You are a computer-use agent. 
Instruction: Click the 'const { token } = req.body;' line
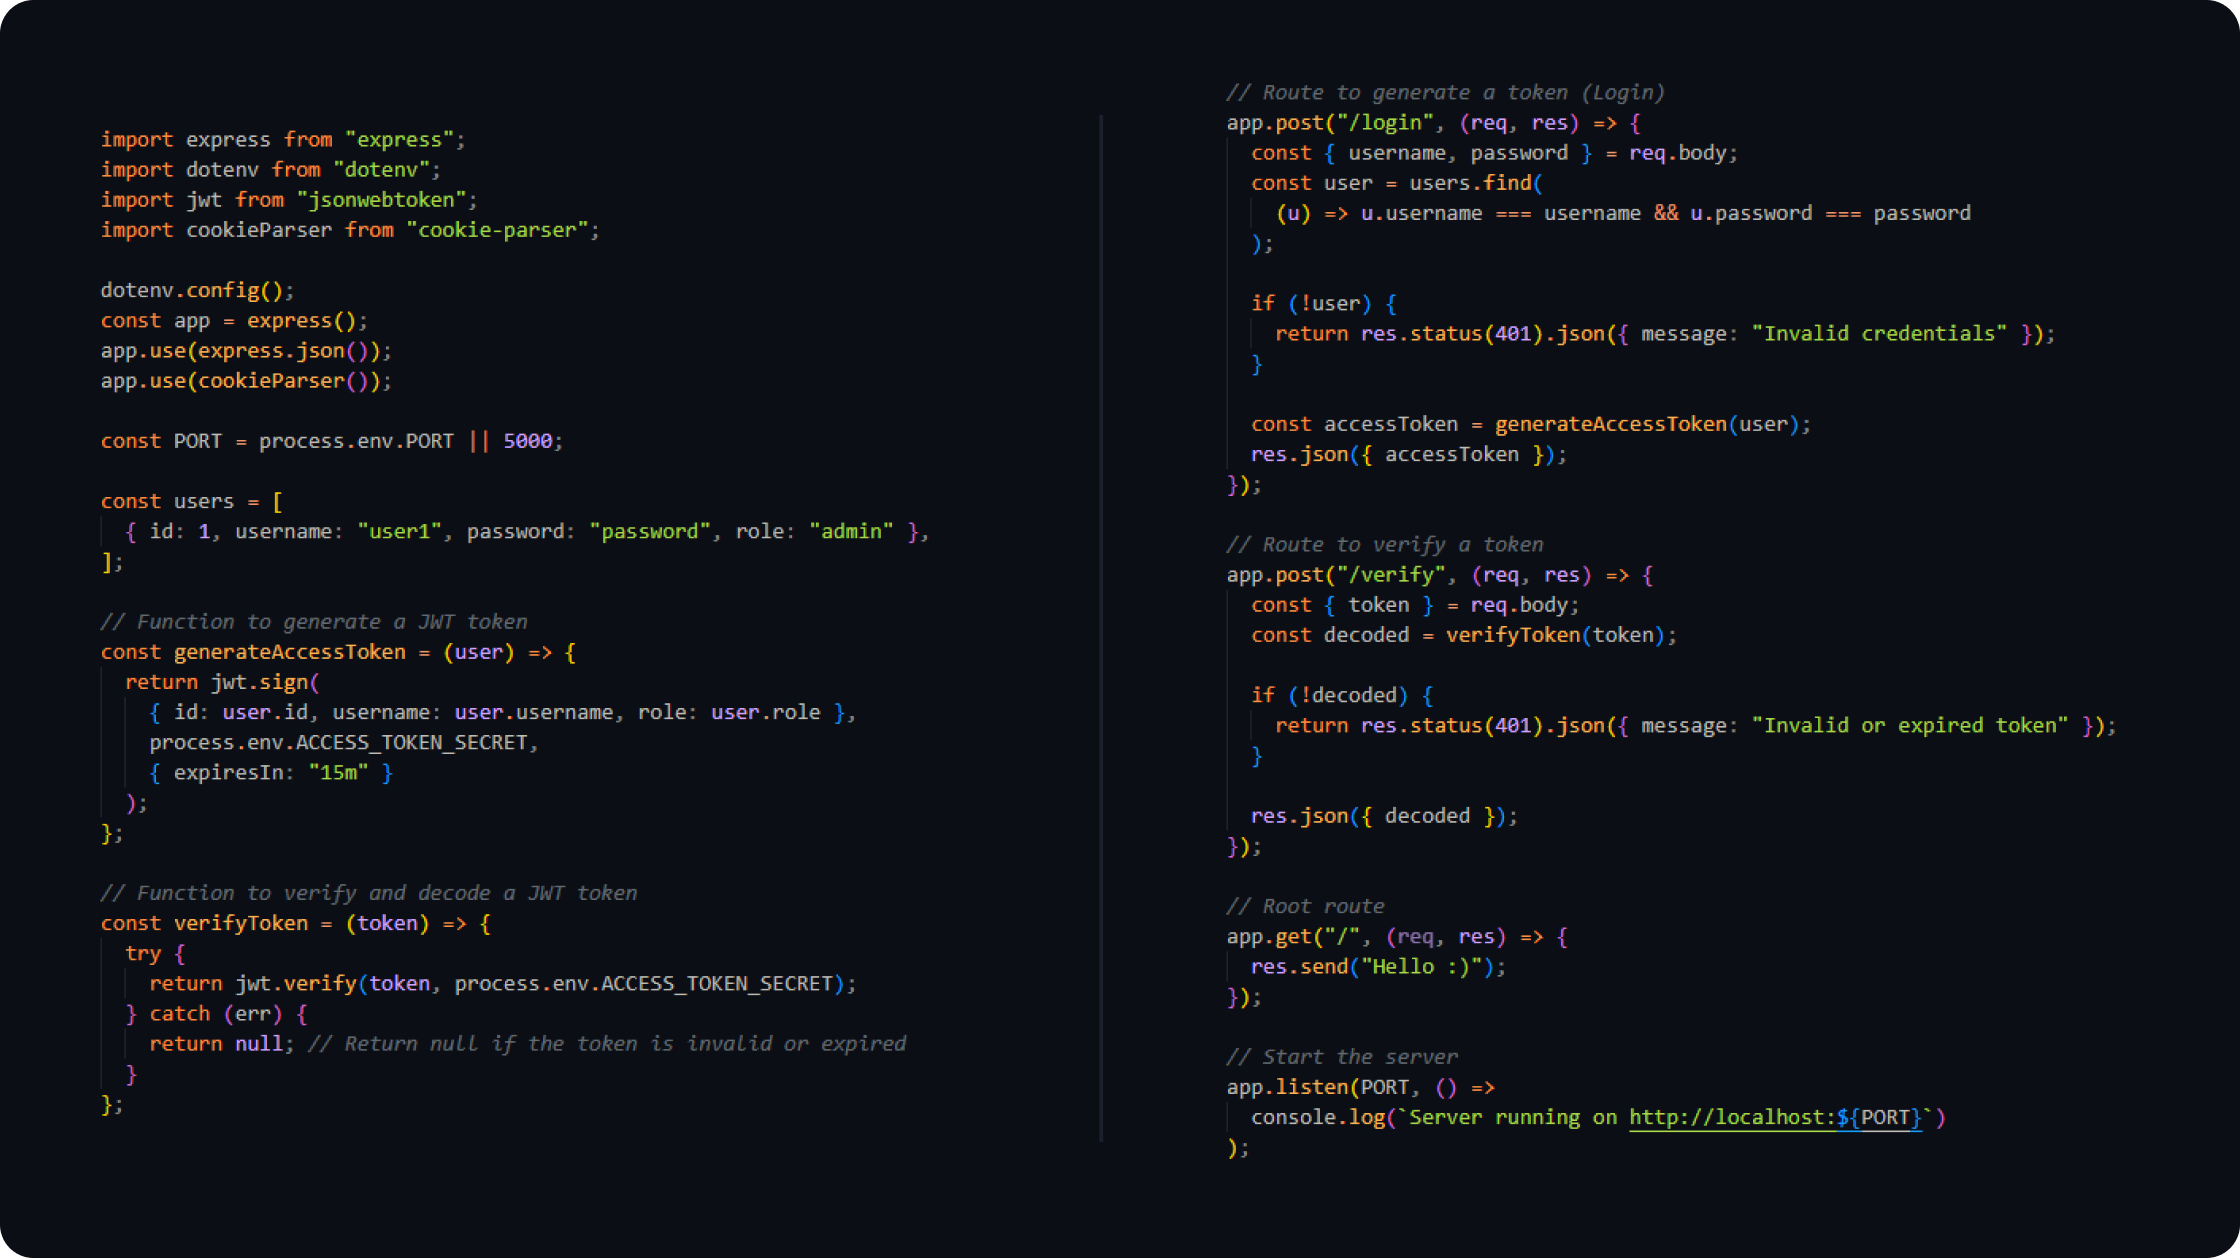coord(1415,604)
